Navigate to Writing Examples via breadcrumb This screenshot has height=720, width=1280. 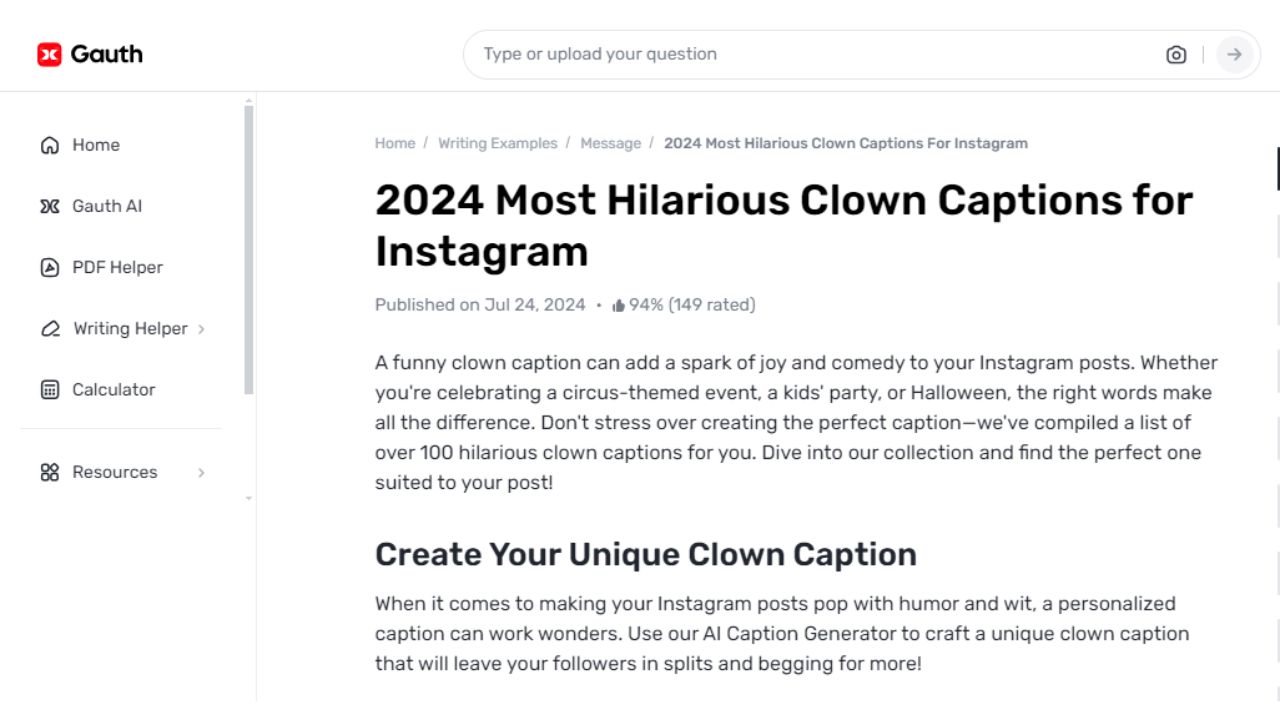pyautogui.click(x=498, y=143)
